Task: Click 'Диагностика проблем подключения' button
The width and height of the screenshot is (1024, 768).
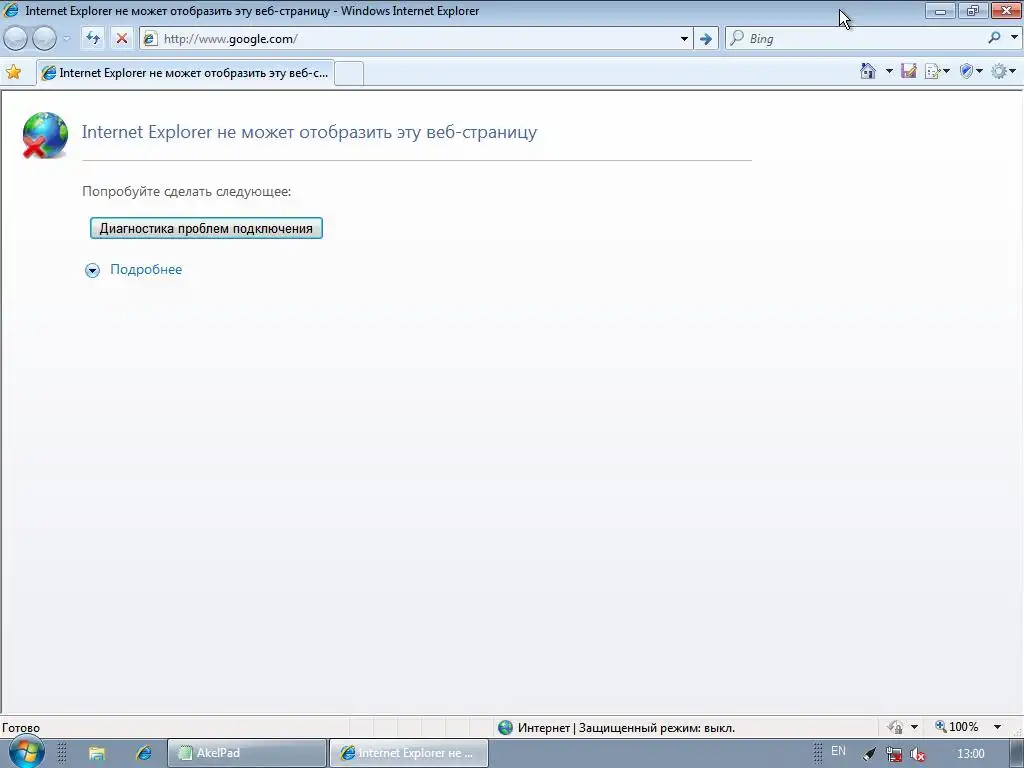Action: click(x=206, y=228)
